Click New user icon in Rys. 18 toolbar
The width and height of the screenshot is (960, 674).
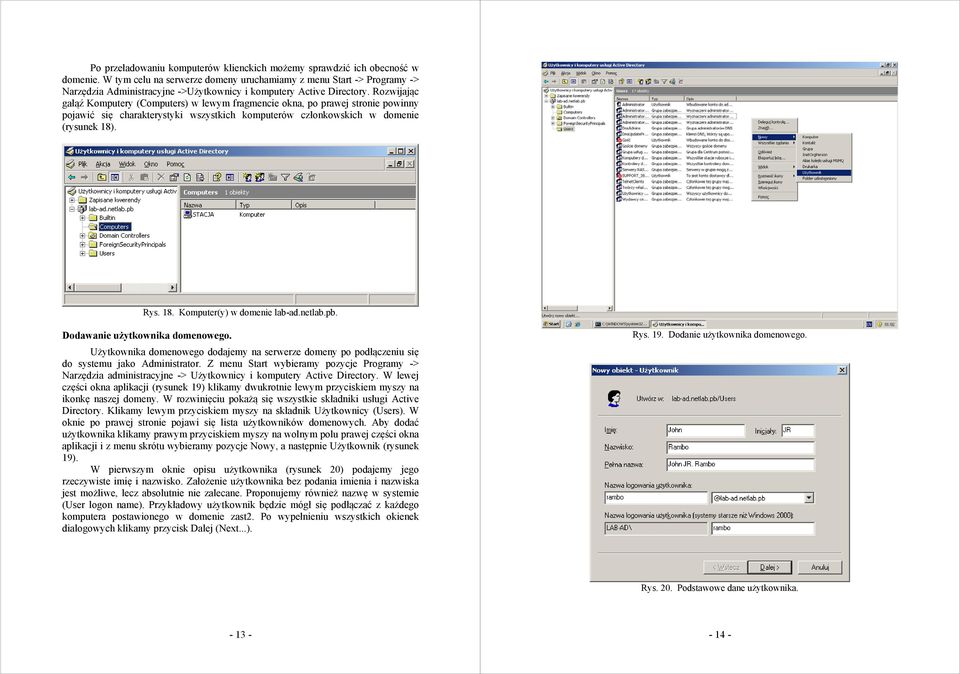click(x=247, y=178)
